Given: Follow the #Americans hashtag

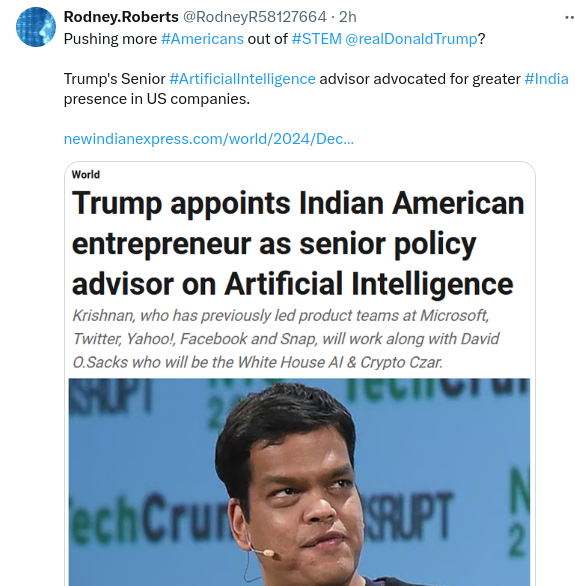Looking at the screenshot, I should tap(202, 38).
